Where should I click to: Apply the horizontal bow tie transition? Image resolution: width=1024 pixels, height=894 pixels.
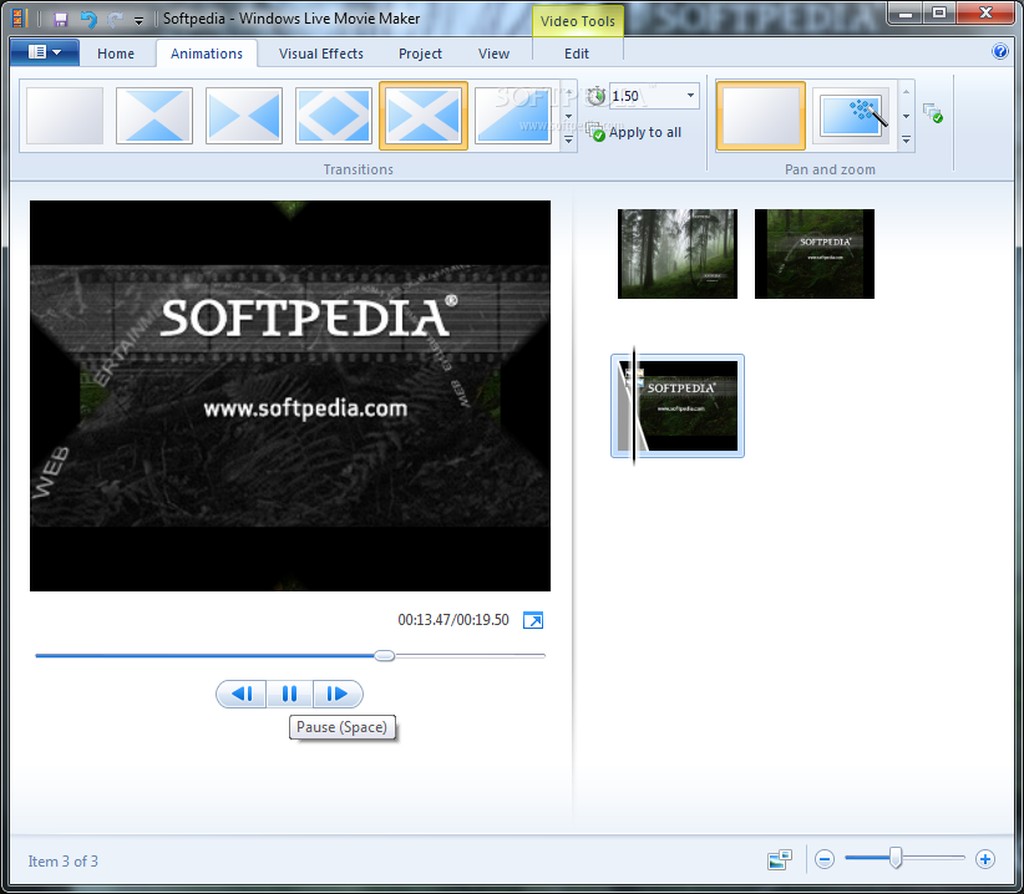pyautogui.click(x=244, y=116)
